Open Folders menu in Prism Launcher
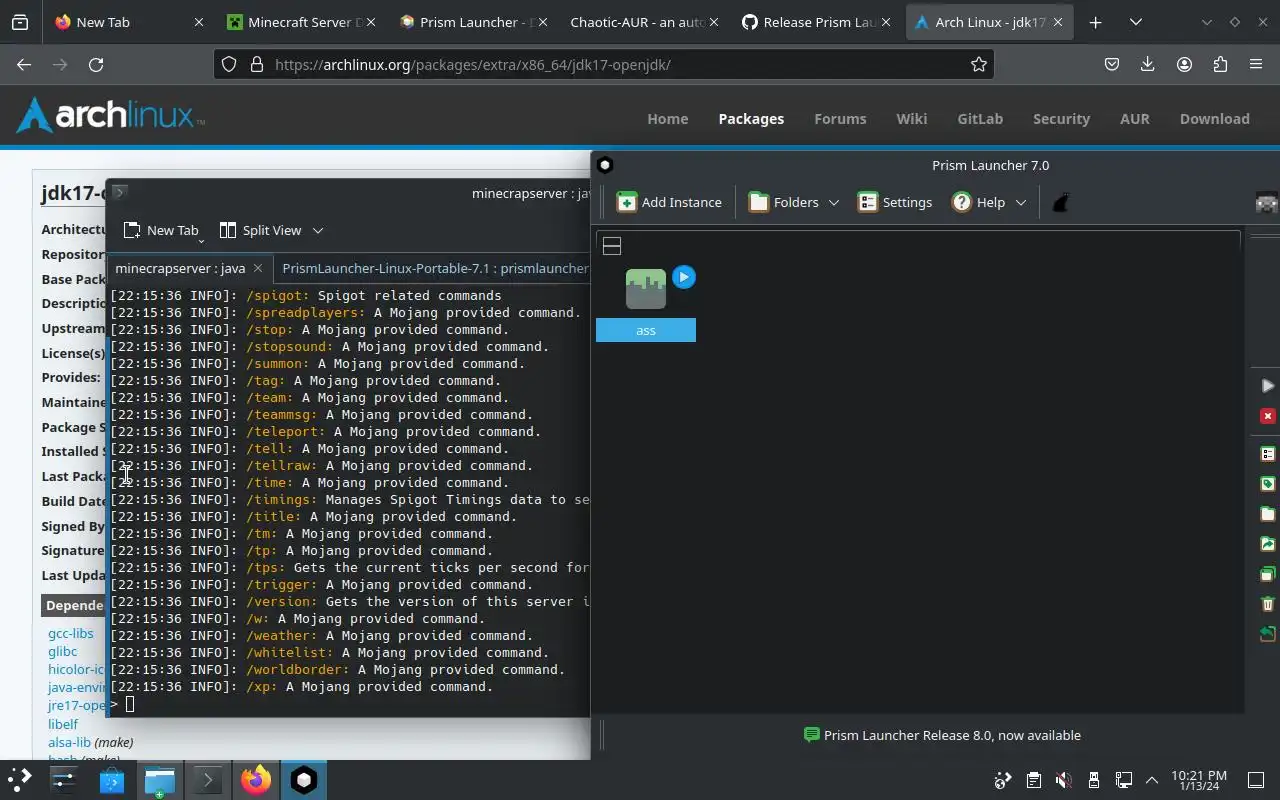The image size is (1280, 800). tap(794, 202)
